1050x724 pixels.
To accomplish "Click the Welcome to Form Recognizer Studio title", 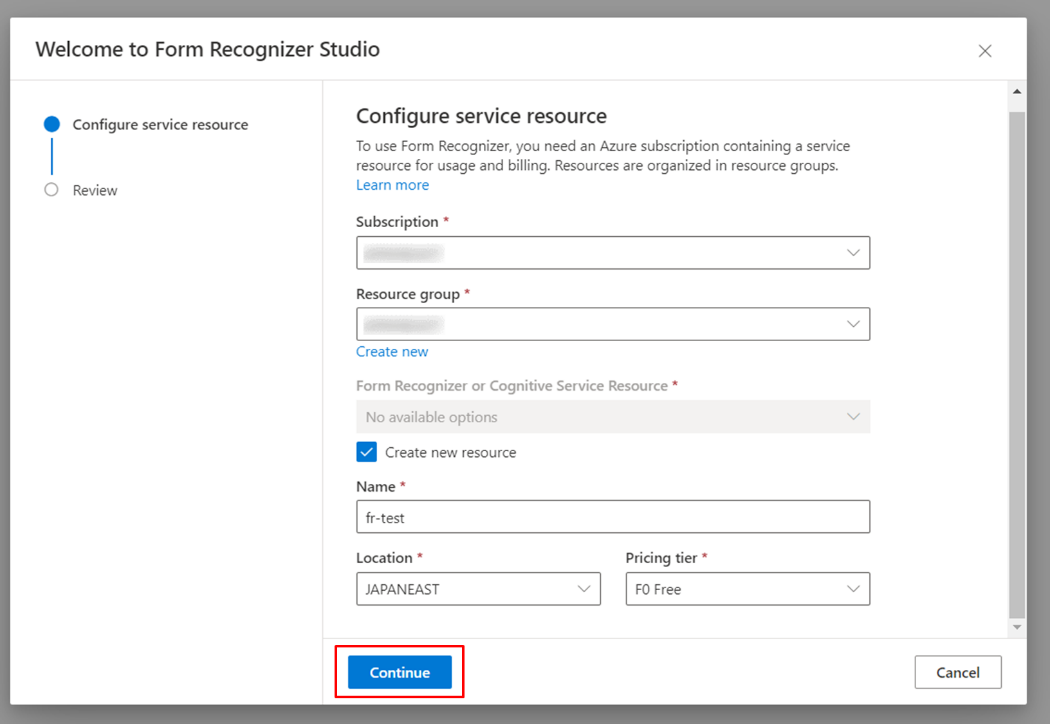I will click(208, 49).
